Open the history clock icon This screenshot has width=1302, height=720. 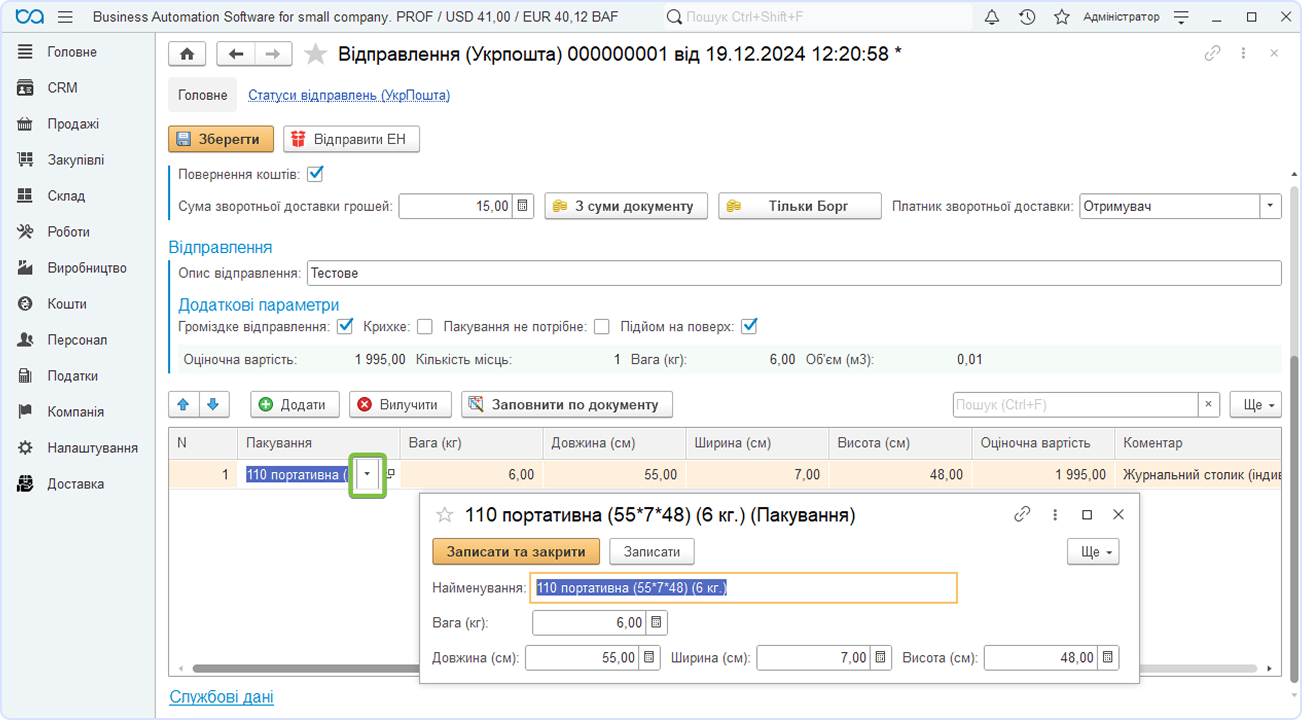click(x=1027, y=17)
